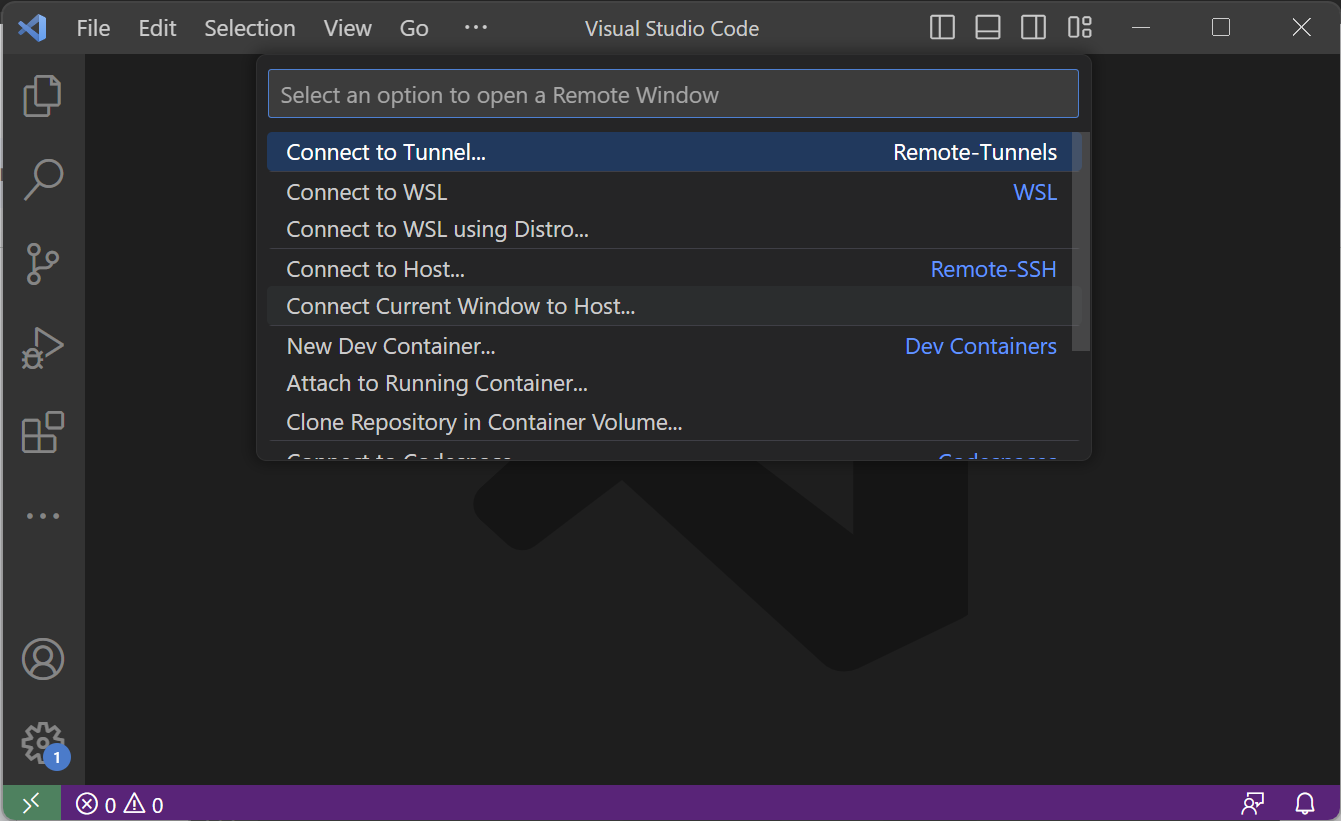Screen dimensions: 1341x821
Task: Open the errors and warnings status item
Action: [x=120, y=804]
